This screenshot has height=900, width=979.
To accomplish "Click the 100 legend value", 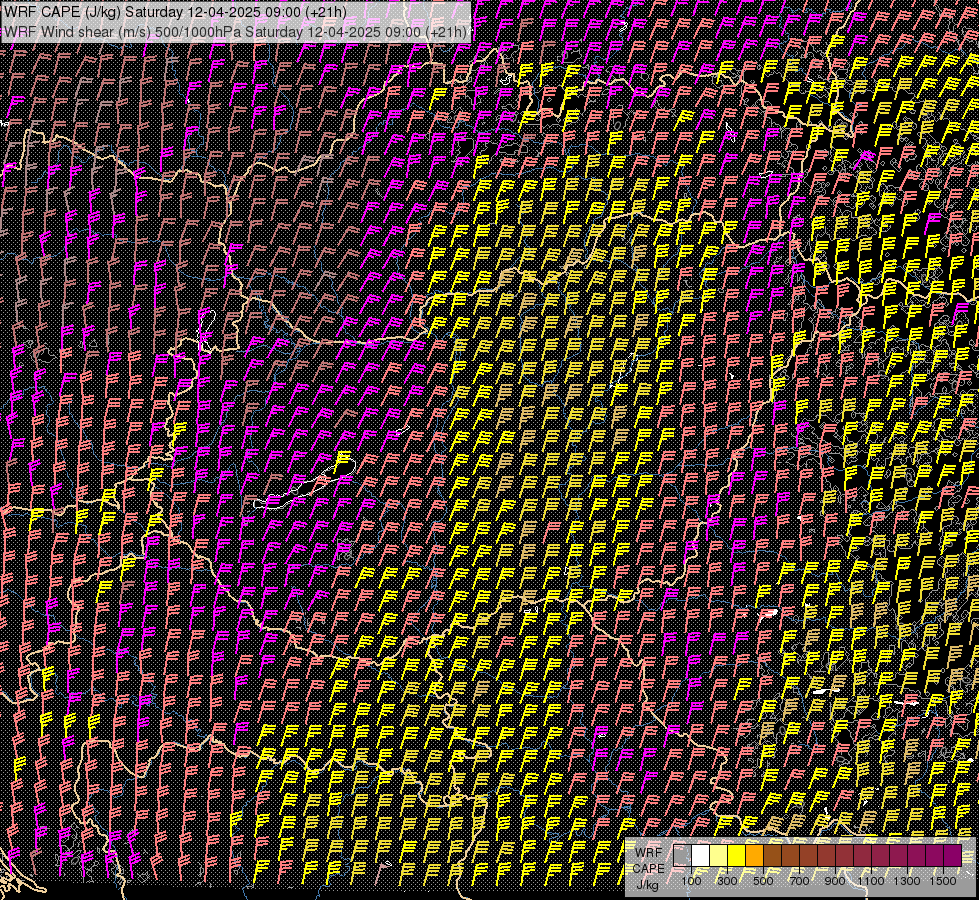I will pos(691,881).
